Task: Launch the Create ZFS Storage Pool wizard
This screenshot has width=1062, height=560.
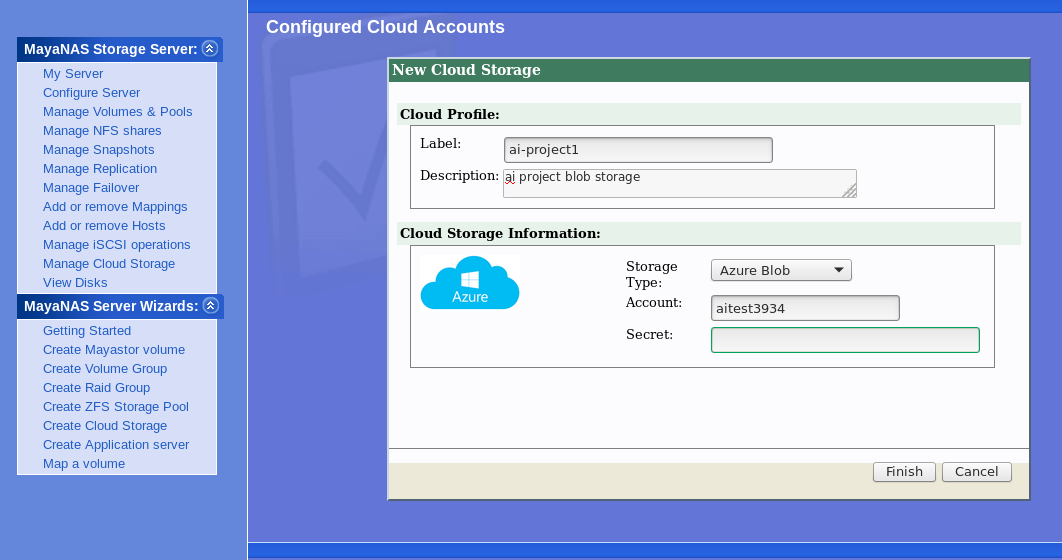Action: [115, 407]
